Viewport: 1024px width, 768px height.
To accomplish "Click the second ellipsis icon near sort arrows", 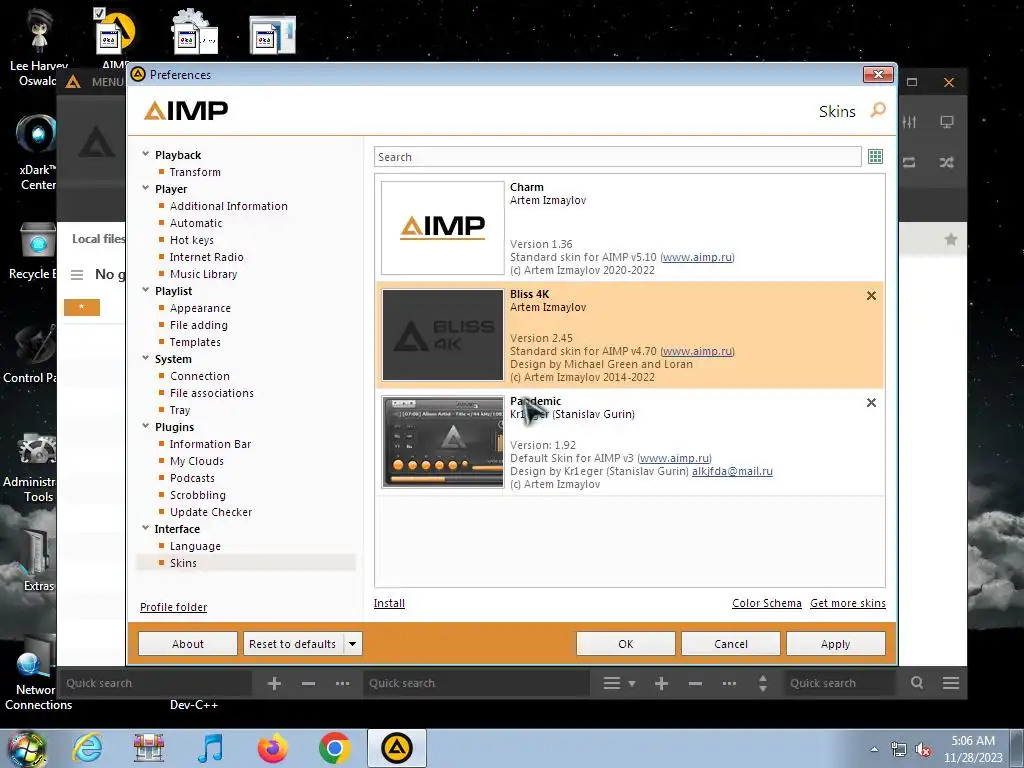I will [x=729, y=683].
